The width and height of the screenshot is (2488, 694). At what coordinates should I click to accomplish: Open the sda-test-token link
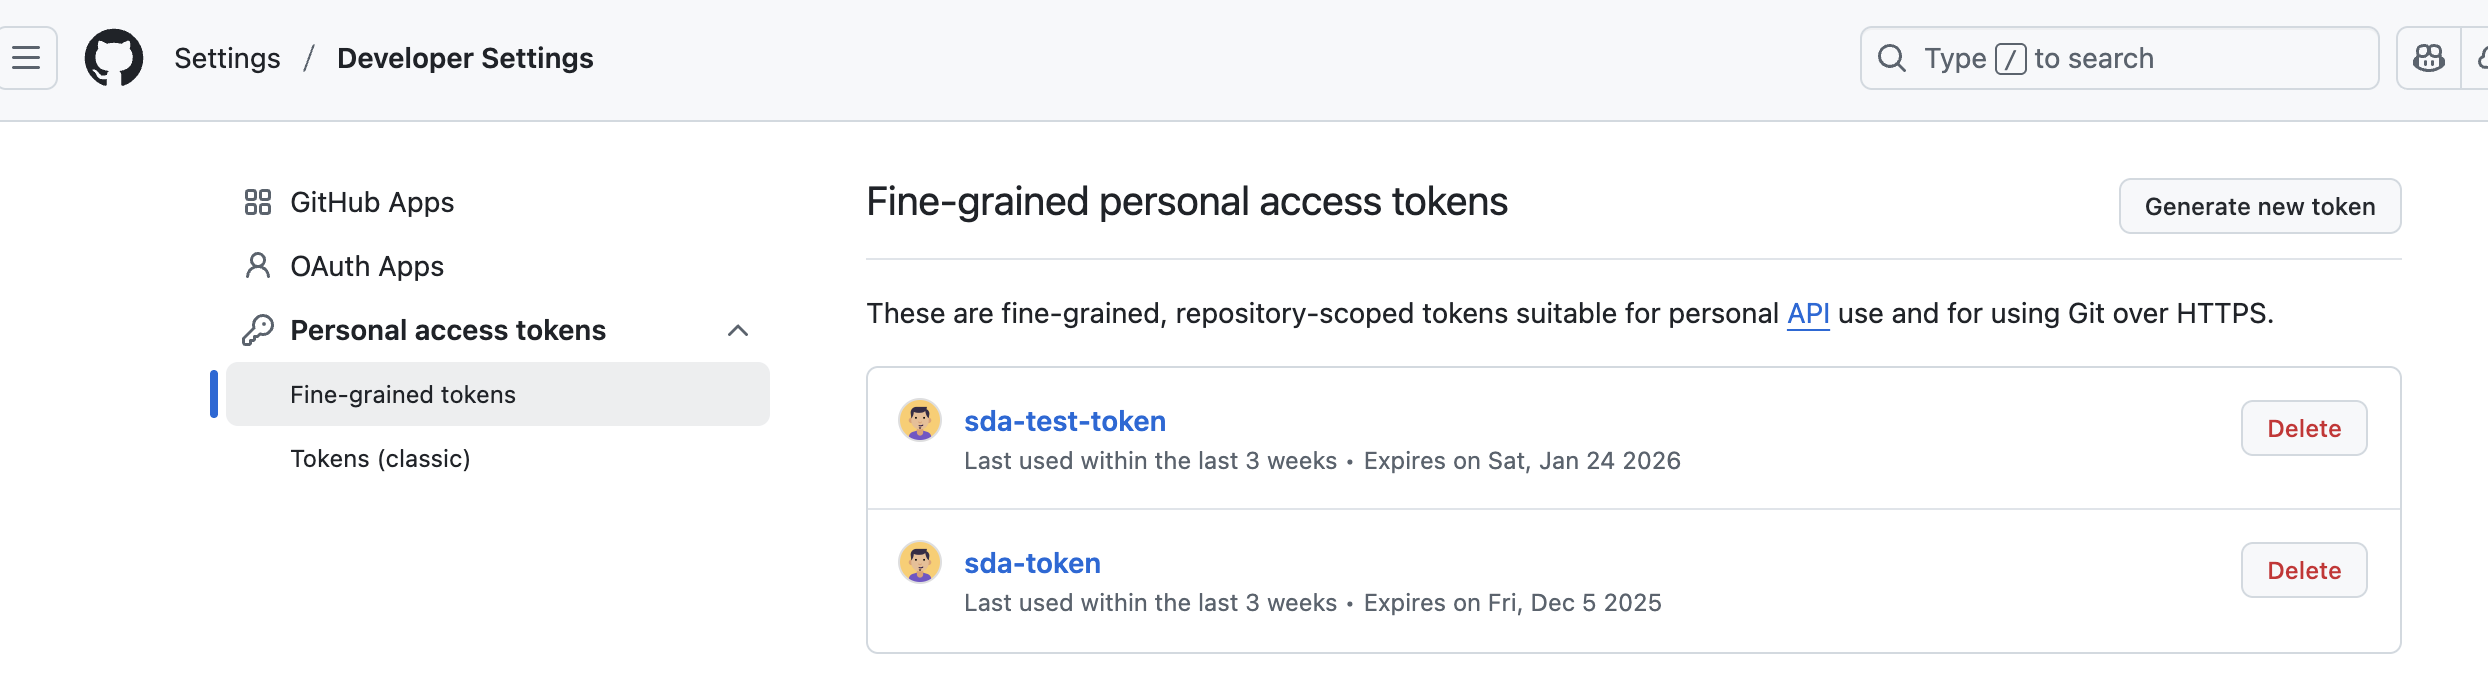(x=1065, y=421)
